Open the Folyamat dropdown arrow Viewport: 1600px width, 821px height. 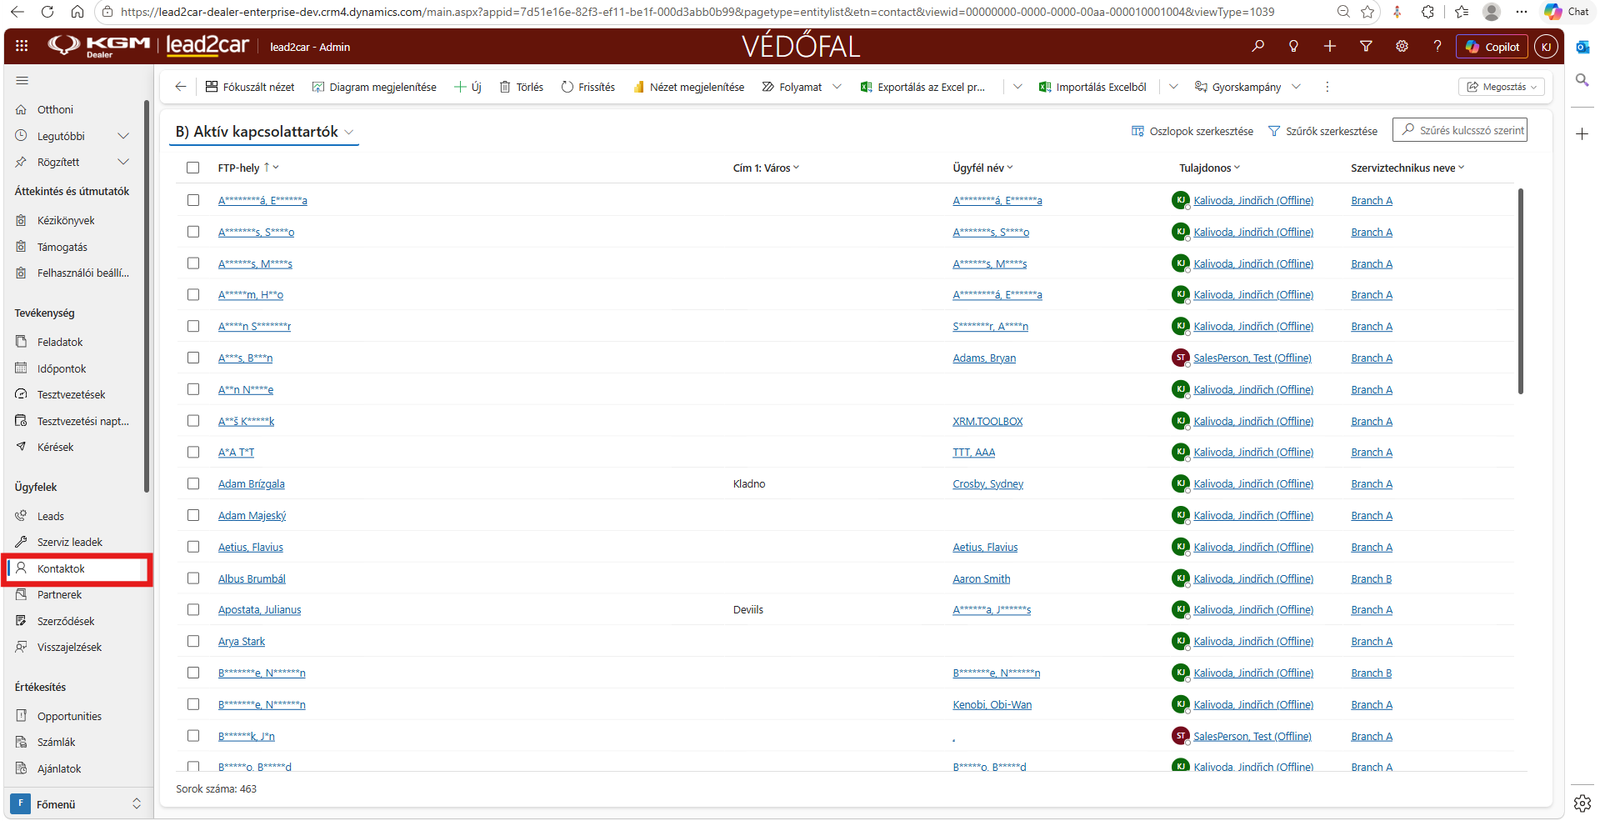[837, 87]
